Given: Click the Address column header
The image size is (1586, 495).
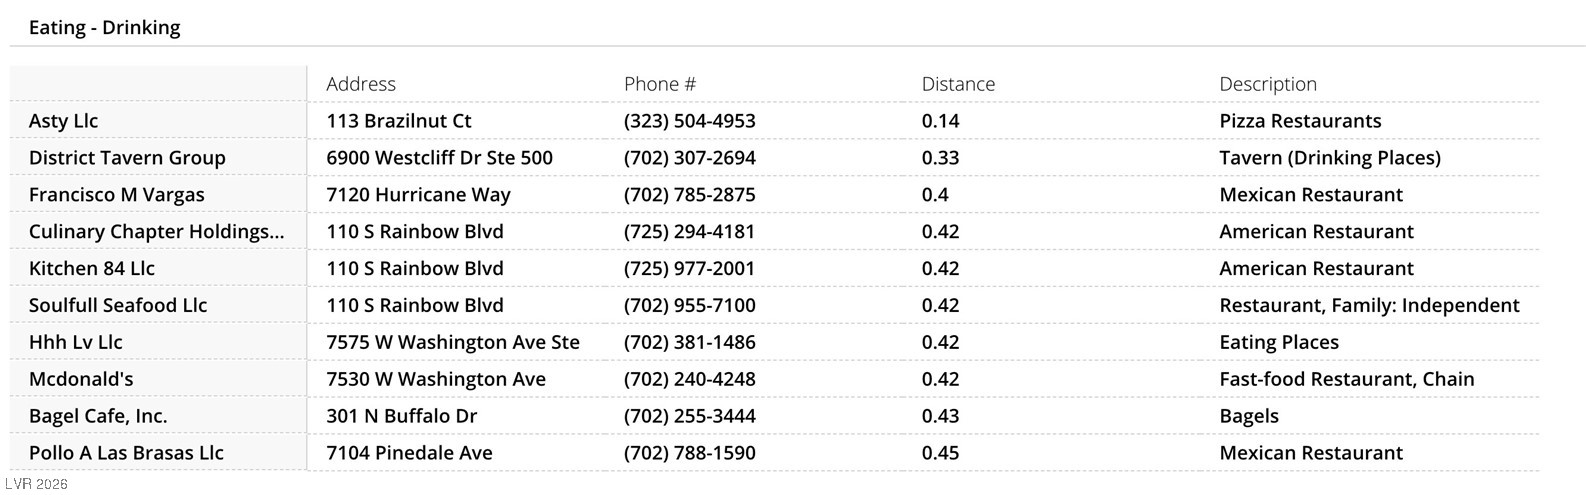Looking at the screenshot, I should [361, 84].
